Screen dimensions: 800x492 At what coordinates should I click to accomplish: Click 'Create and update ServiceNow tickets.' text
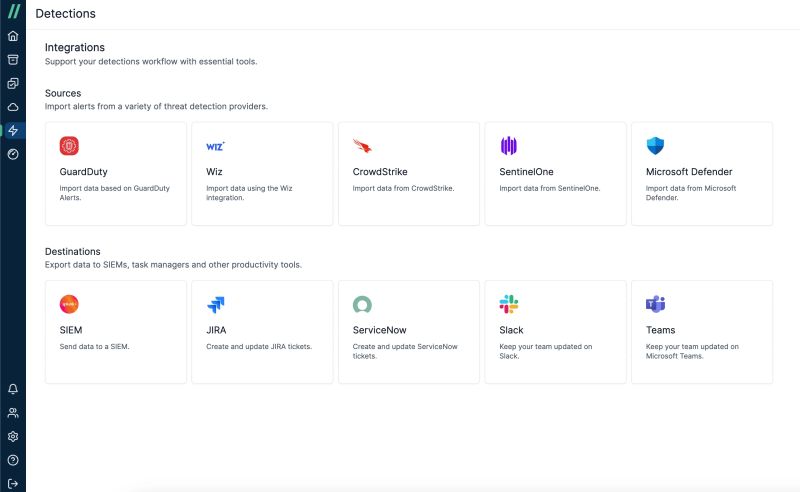coord(405,351)
